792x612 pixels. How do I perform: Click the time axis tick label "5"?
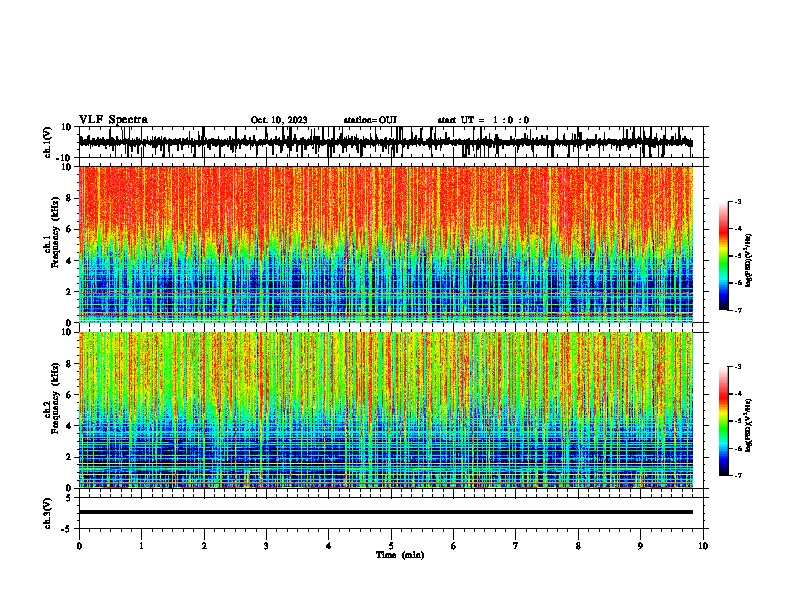coord(391,546)
